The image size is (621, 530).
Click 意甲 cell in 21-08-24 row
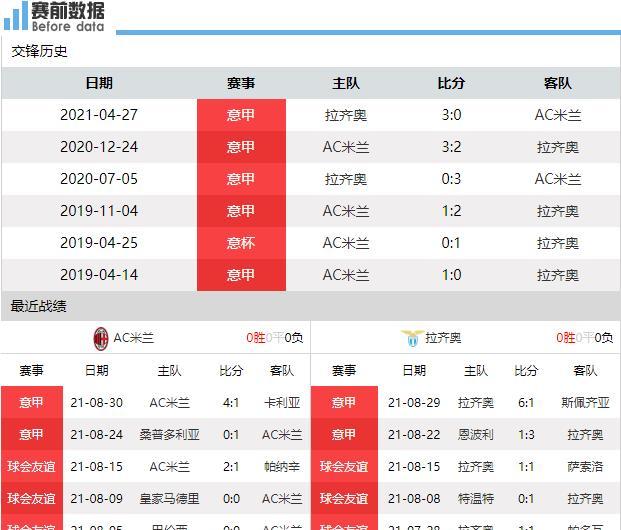[32, 435]
